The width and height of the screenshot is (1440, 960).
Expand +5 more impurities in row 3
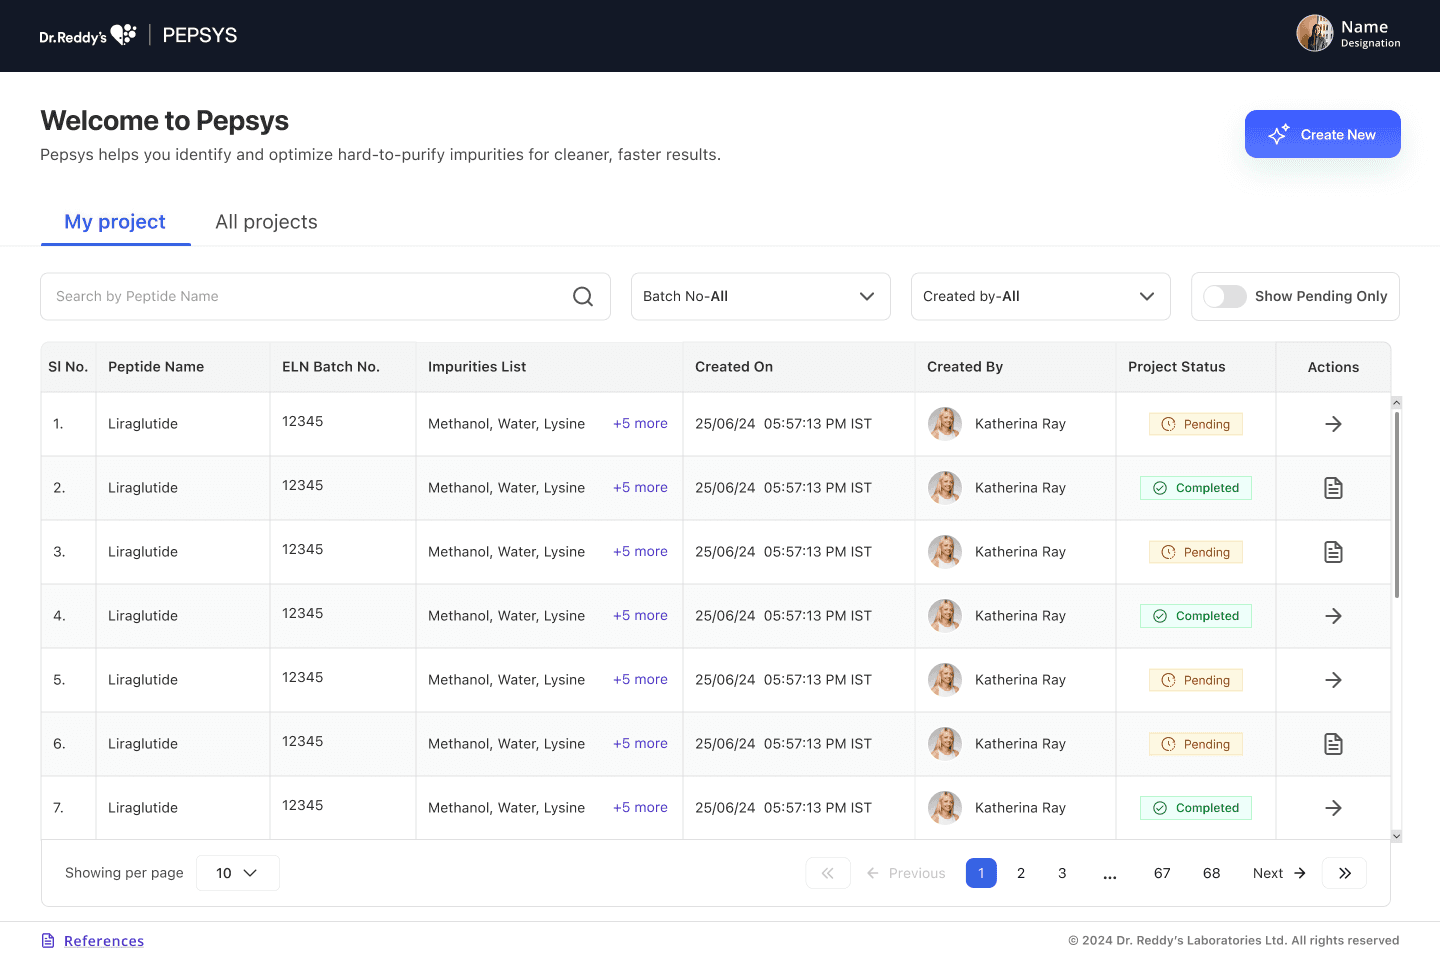[x=640, y=552]
